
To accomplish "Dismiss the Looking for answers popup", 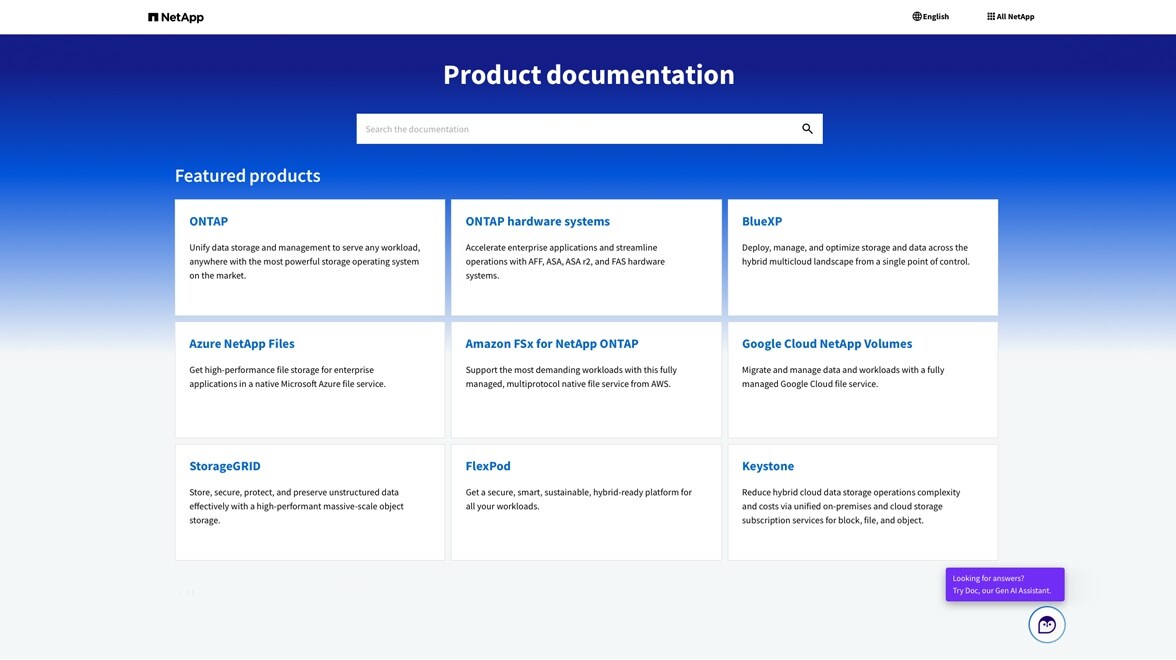I will [1005, 584].
